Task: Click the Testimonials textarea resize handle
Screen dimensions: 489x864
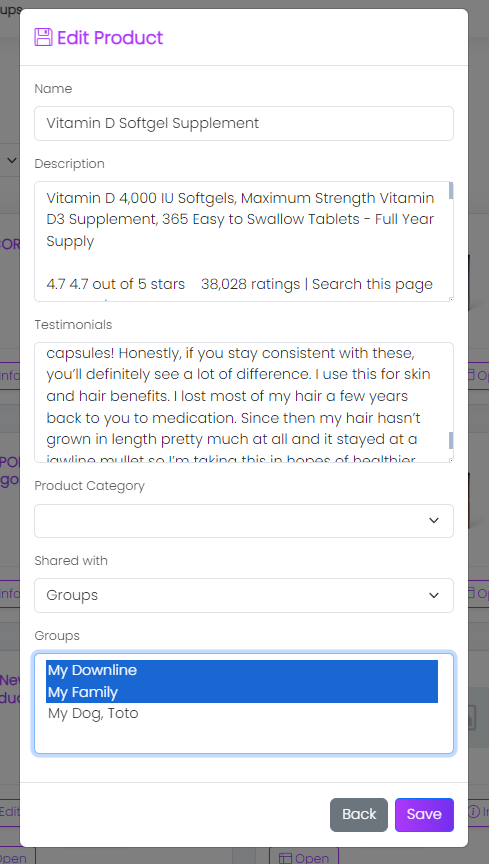Action: pyautogui.click(x=451, y=460)
